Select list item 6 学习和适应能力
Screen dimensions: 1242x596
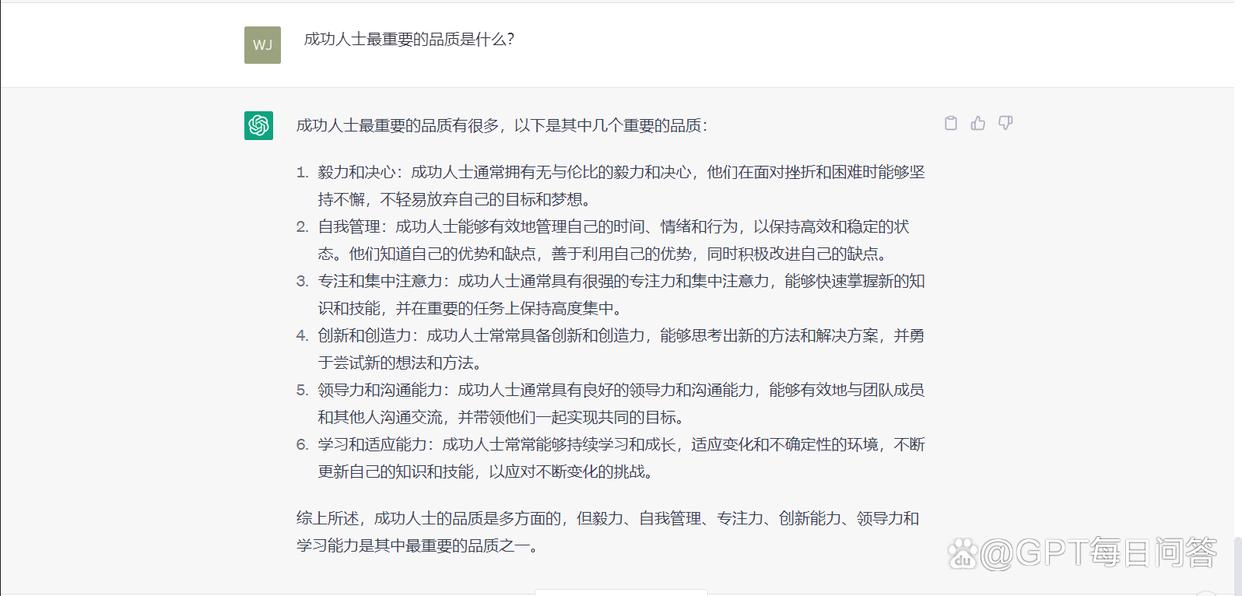611,458
